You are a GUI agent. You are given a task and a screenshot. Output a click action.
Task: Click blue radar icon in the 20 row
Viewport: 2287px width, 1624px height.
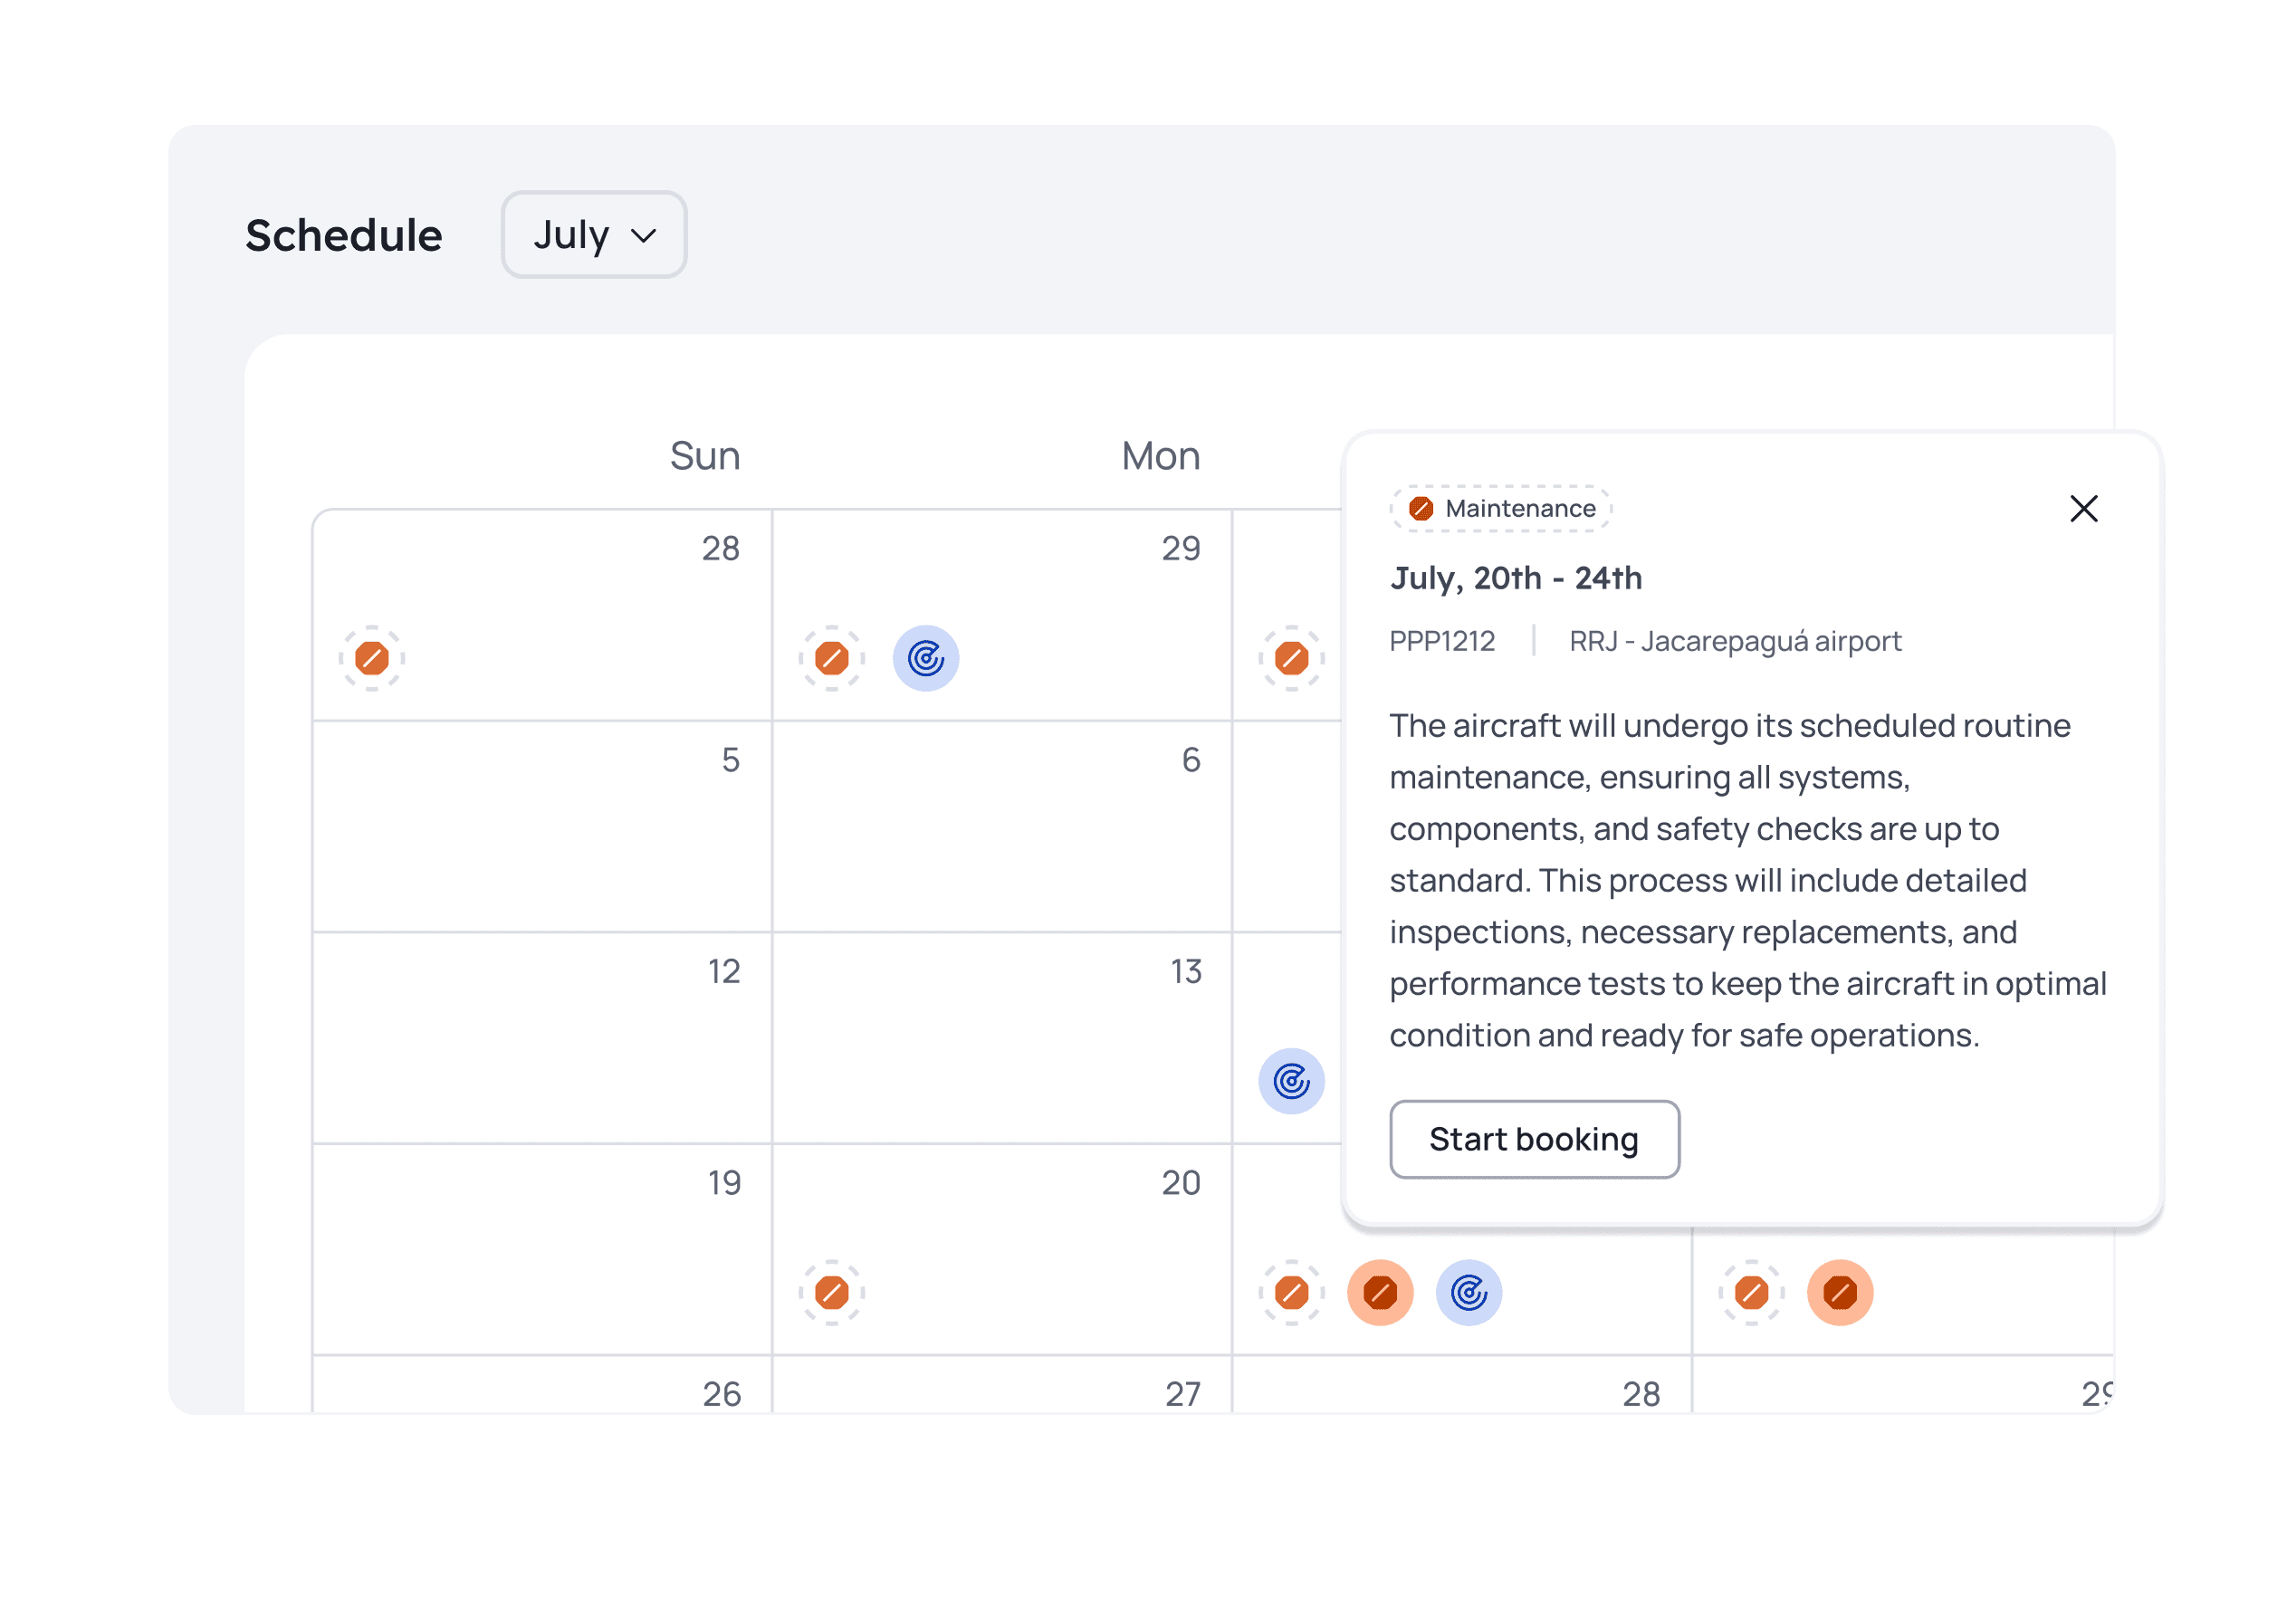tap(1468, 1293)
